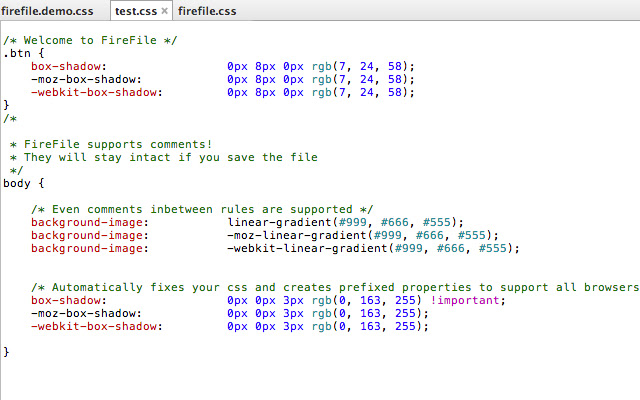Click the 'Welcome to FireFile' comment line
Screen dimensions: 640x400
[90, 40]
